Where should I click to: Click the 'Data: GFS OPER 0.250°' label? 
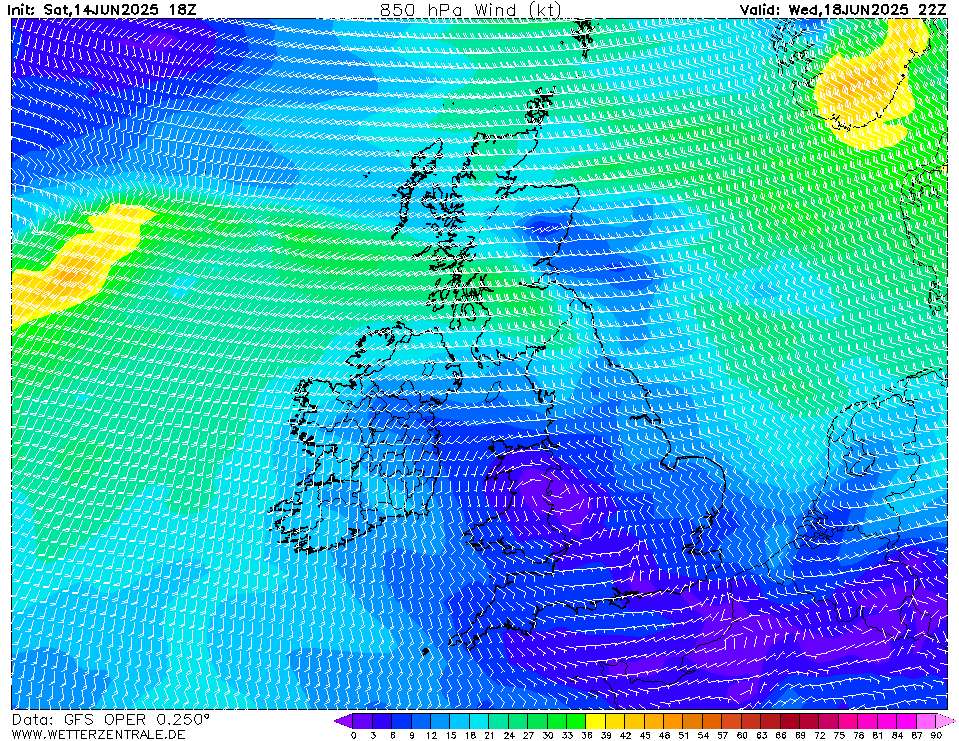coord(111,720)
